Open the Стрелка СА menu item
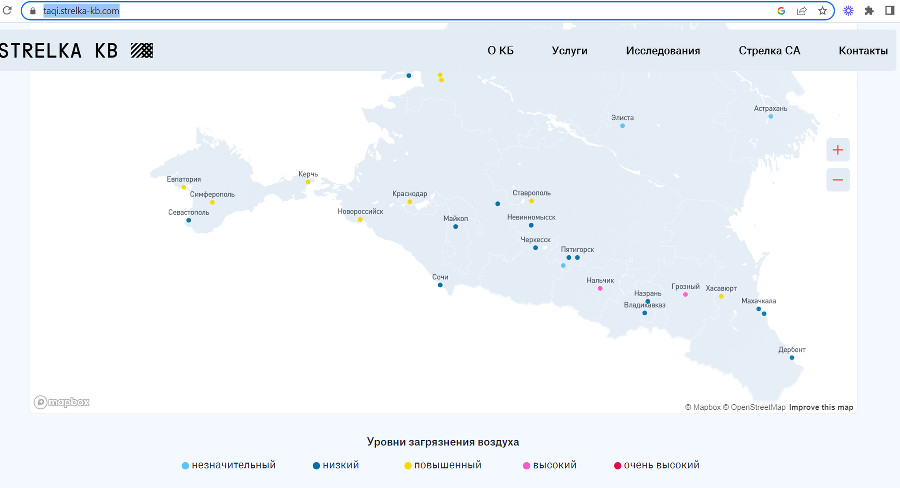 (x=769, y=51)
